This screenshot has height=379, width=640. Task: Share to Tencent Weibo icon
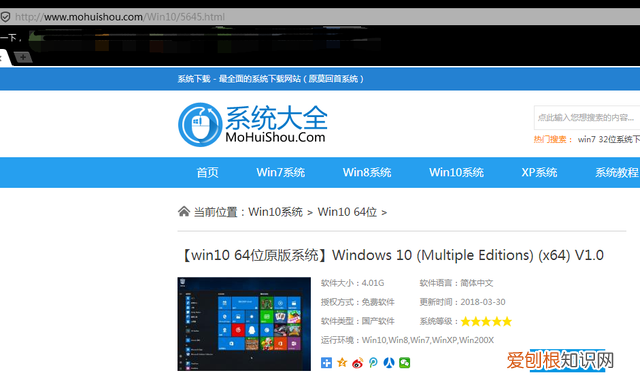click(373, 363)
